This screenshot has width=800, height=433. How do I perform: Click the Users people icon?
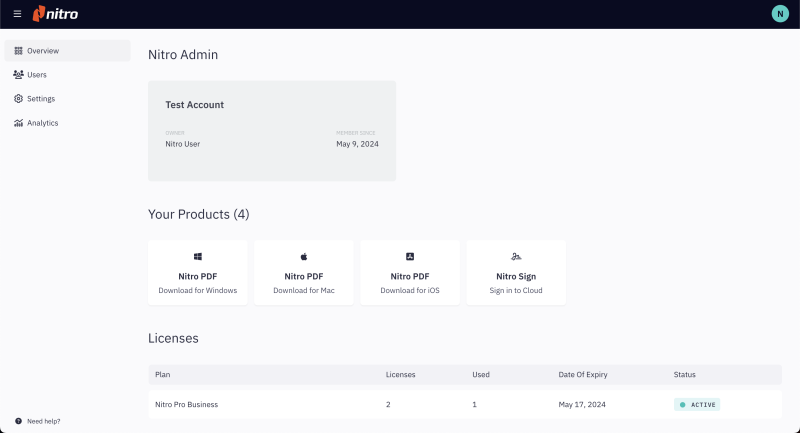click(x=18, y=74)
